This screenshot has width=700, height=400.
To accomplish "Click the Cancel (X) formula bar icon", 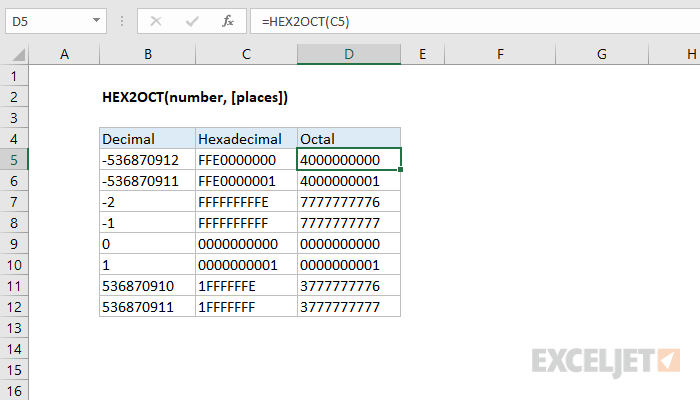I will pos(158,20).
